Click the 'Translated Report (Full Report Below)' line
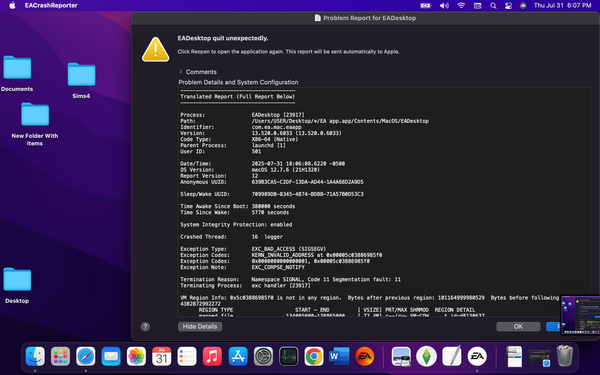 pos(238,96)
